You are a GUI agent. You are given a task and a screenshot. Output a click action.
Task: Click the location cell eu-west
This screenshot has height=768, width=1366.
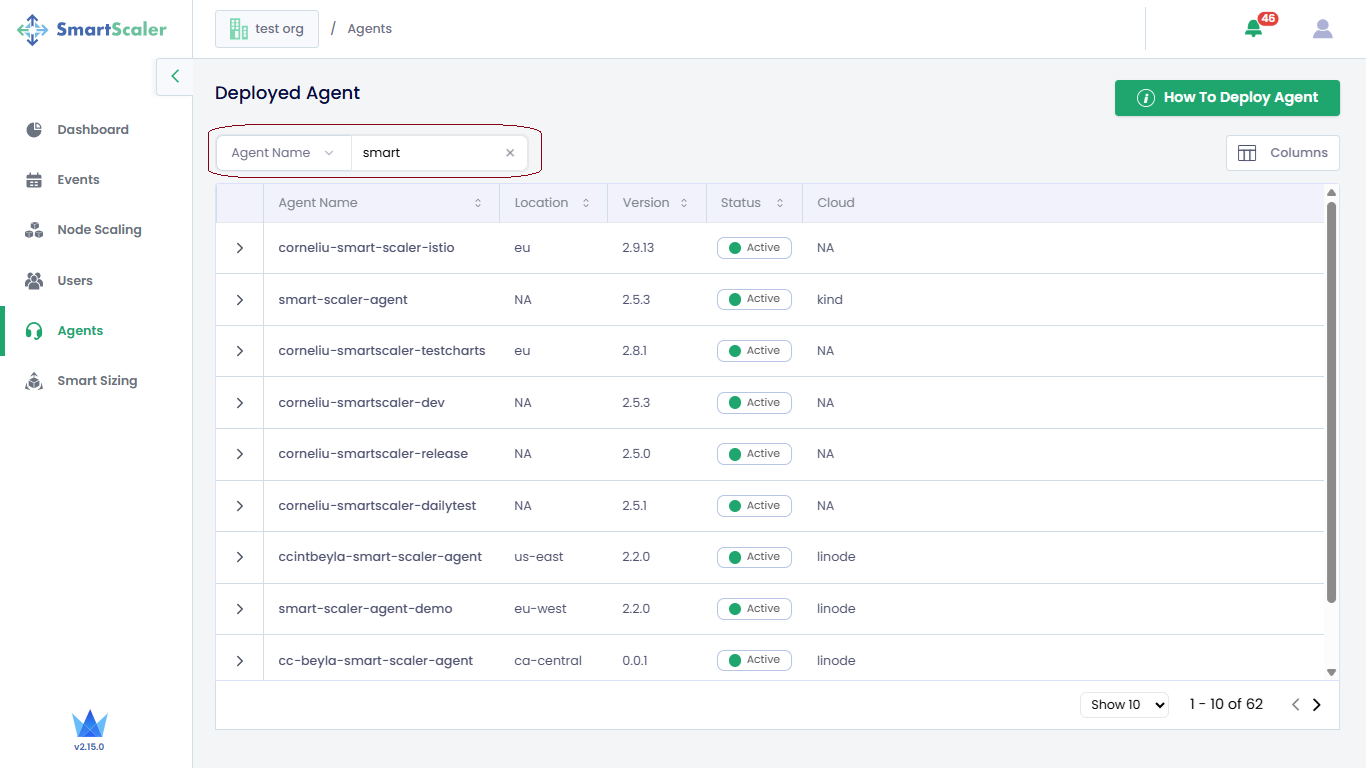540,609
